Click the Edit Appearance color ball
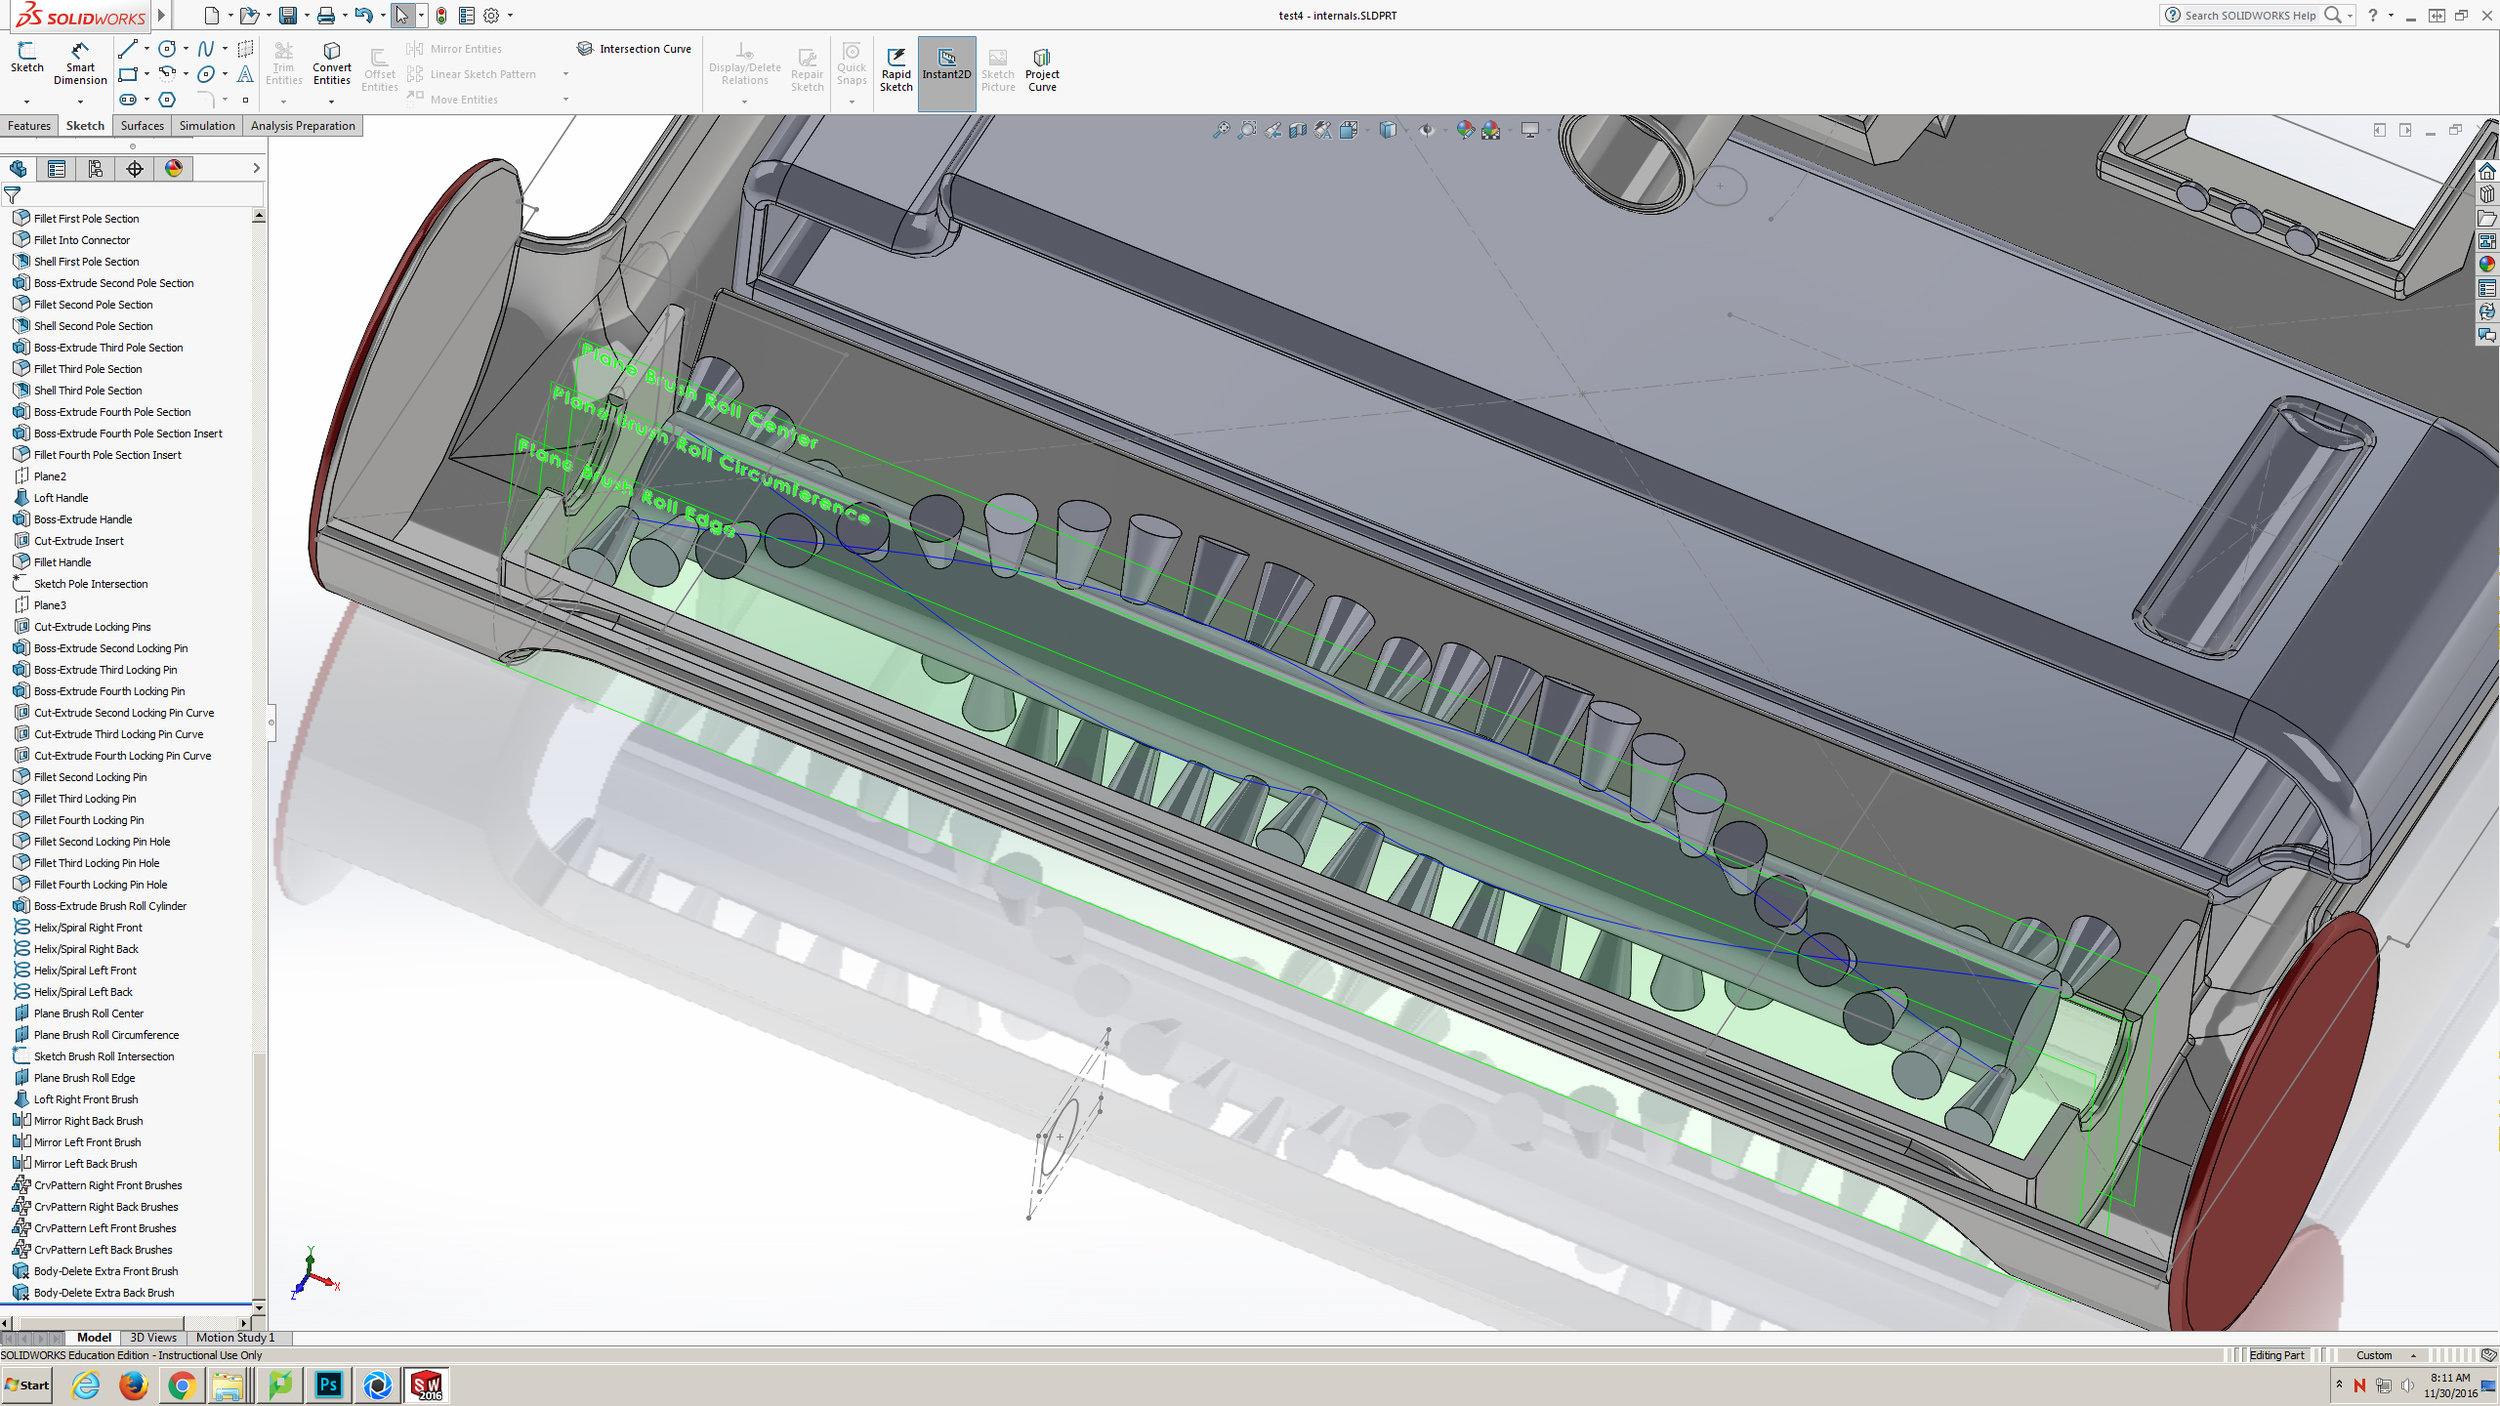Viewport: 2500px width, 1406px height. point(1465,130)
